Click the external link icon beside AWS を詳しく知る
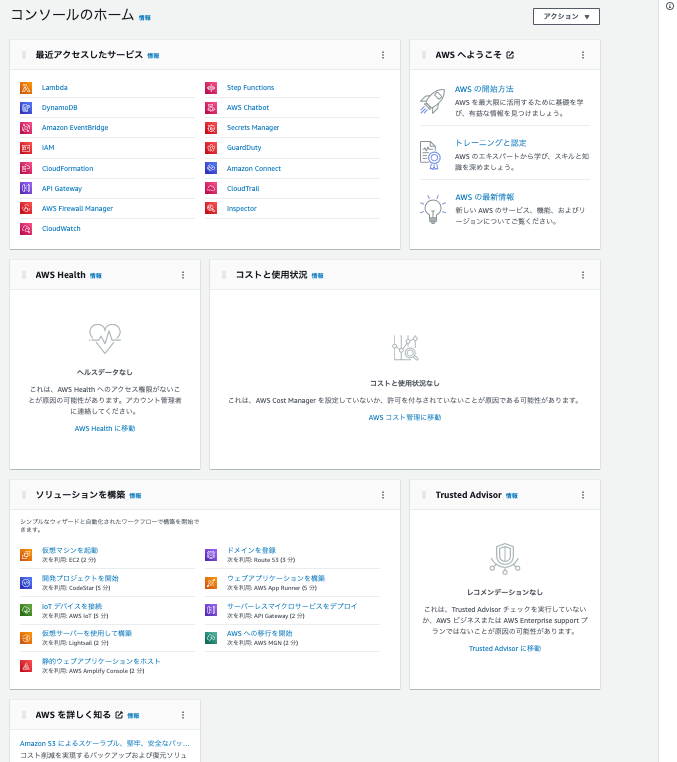 (x=119, y=715)
